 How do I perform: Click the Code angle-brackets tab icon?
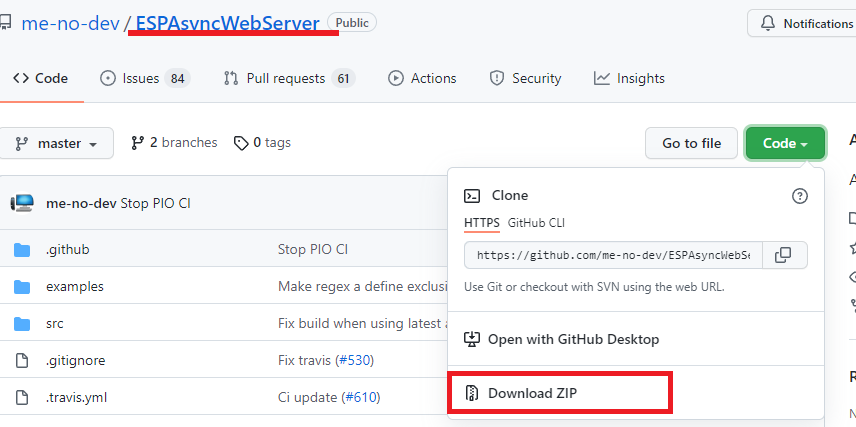coord(21,78)
